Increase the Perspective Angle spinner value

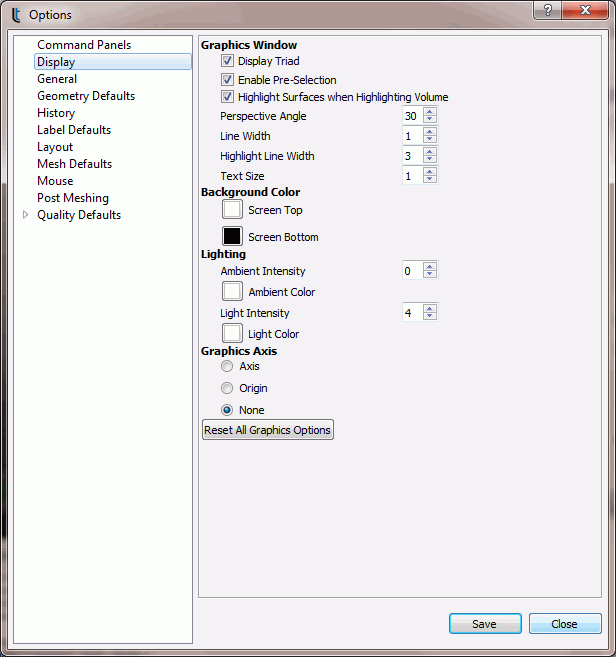coord(430,112)
